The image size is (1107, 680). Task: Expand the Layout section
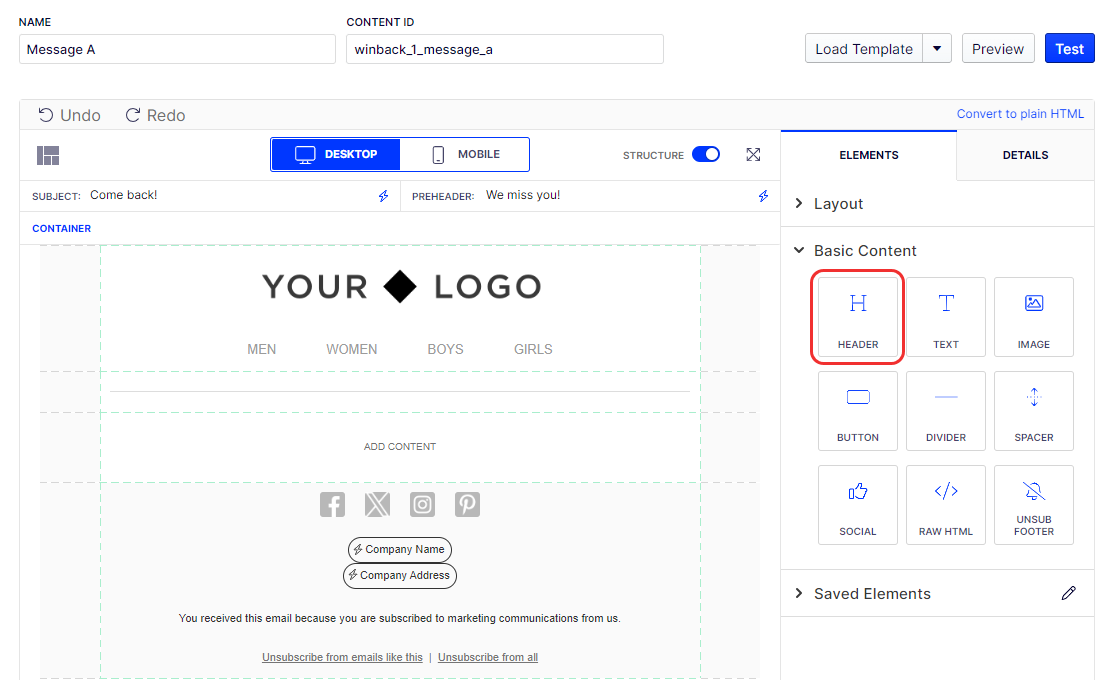(x=837, y=204)
